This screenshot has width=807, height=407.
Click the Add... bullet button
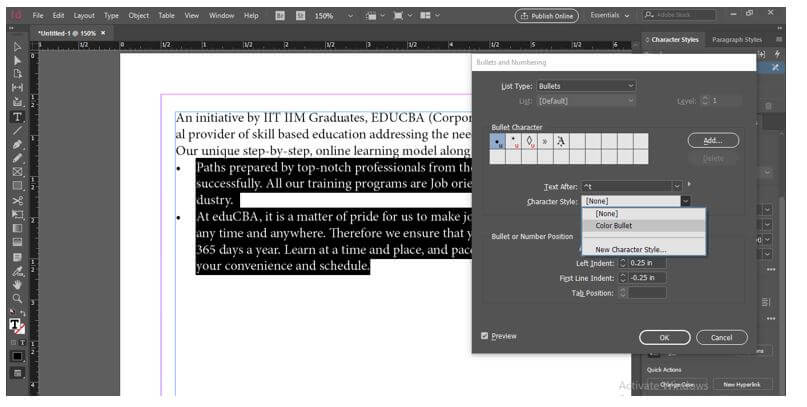coord(713,140)
